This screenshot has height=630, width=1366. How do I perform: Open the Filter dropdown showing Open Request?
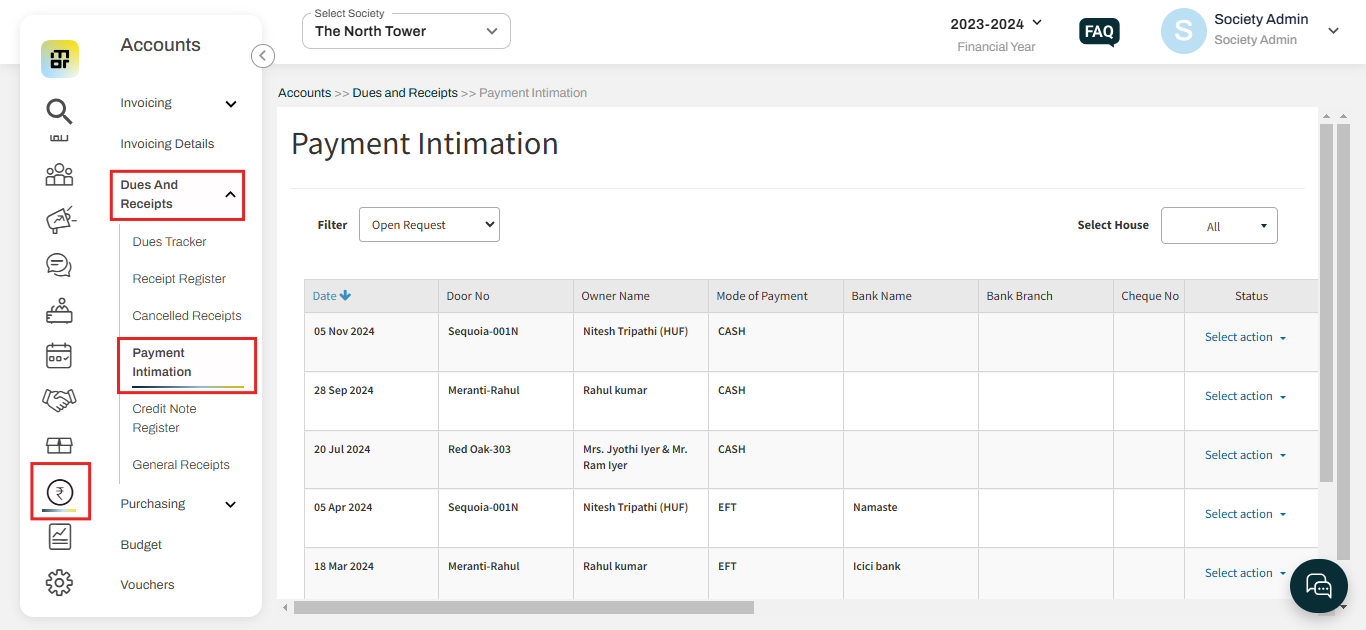[x=429, y=224]
